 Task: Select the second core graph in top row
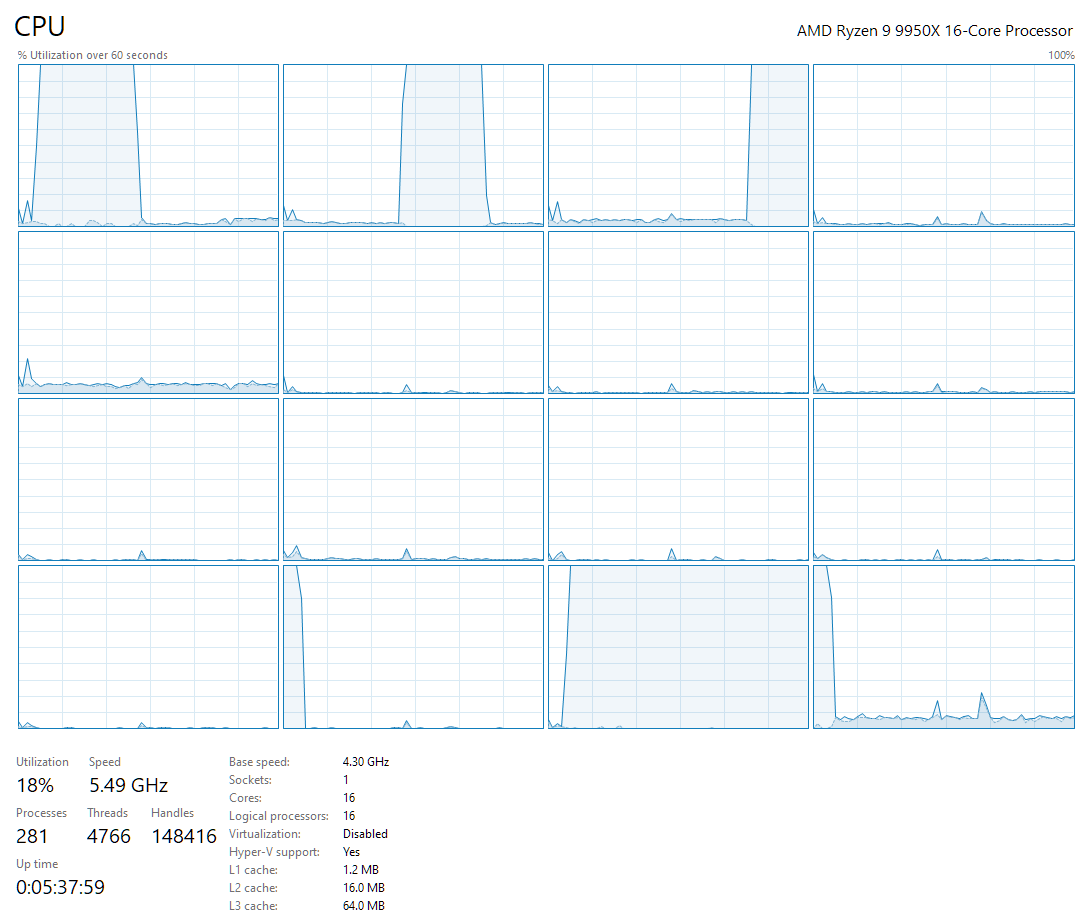[x=413, y=146]
